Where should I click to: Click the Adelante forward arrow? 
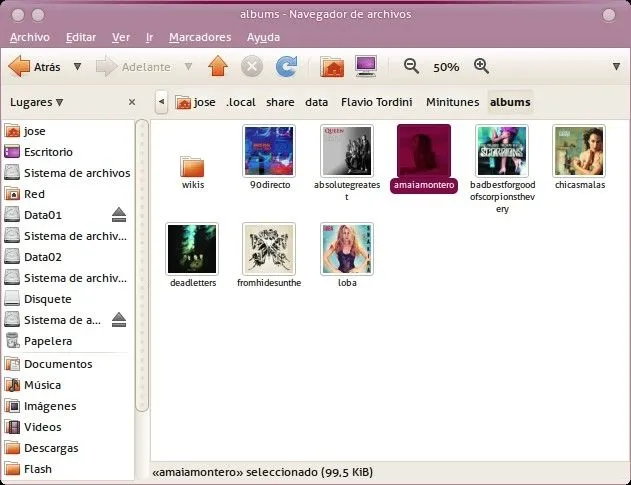click(x=133, y=66)
